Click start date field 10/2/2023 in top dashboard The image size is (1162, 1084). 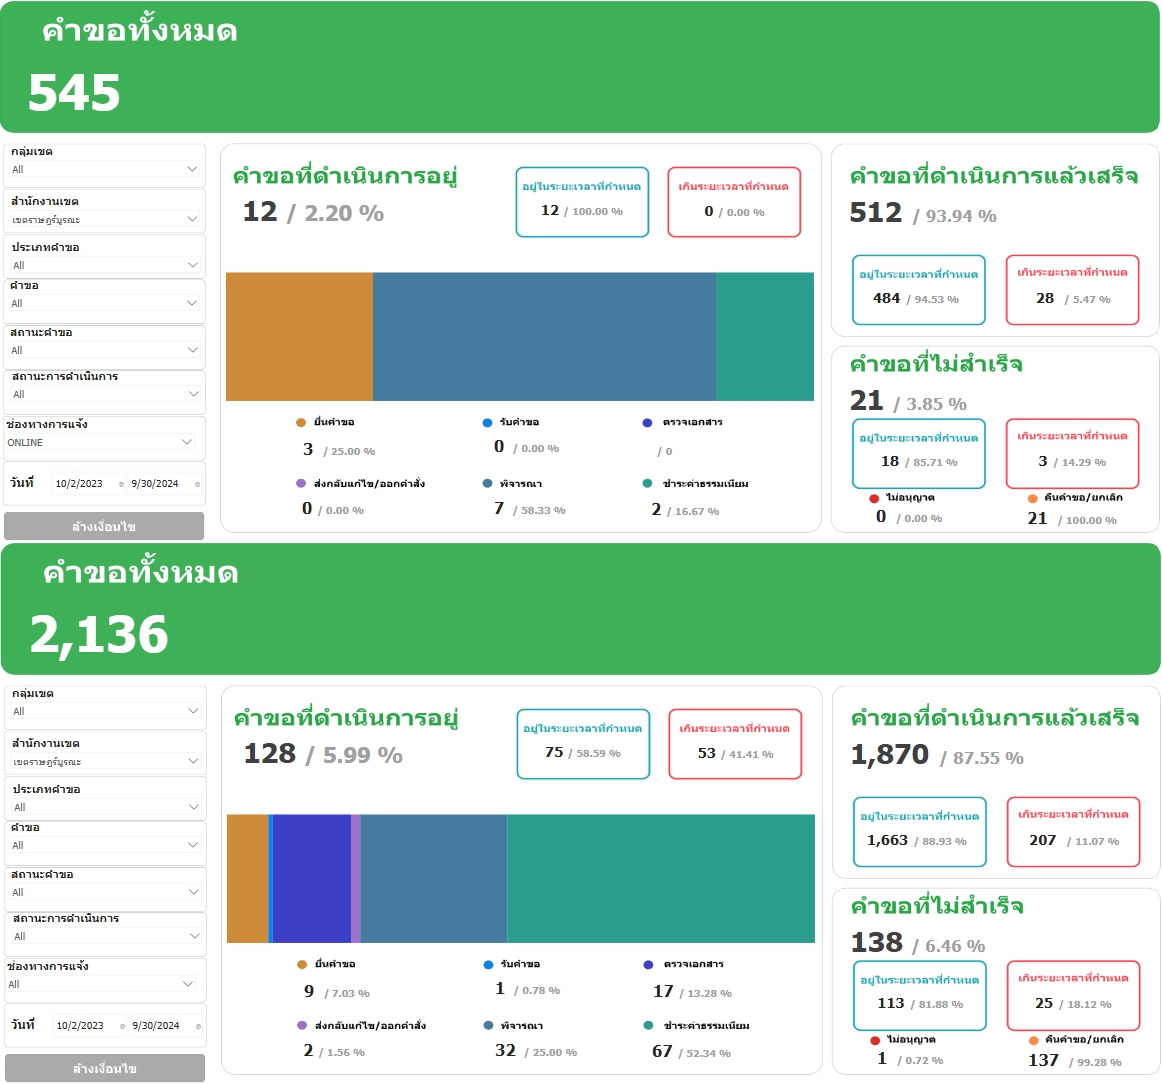pyautogui.click(x=80, y=484)
